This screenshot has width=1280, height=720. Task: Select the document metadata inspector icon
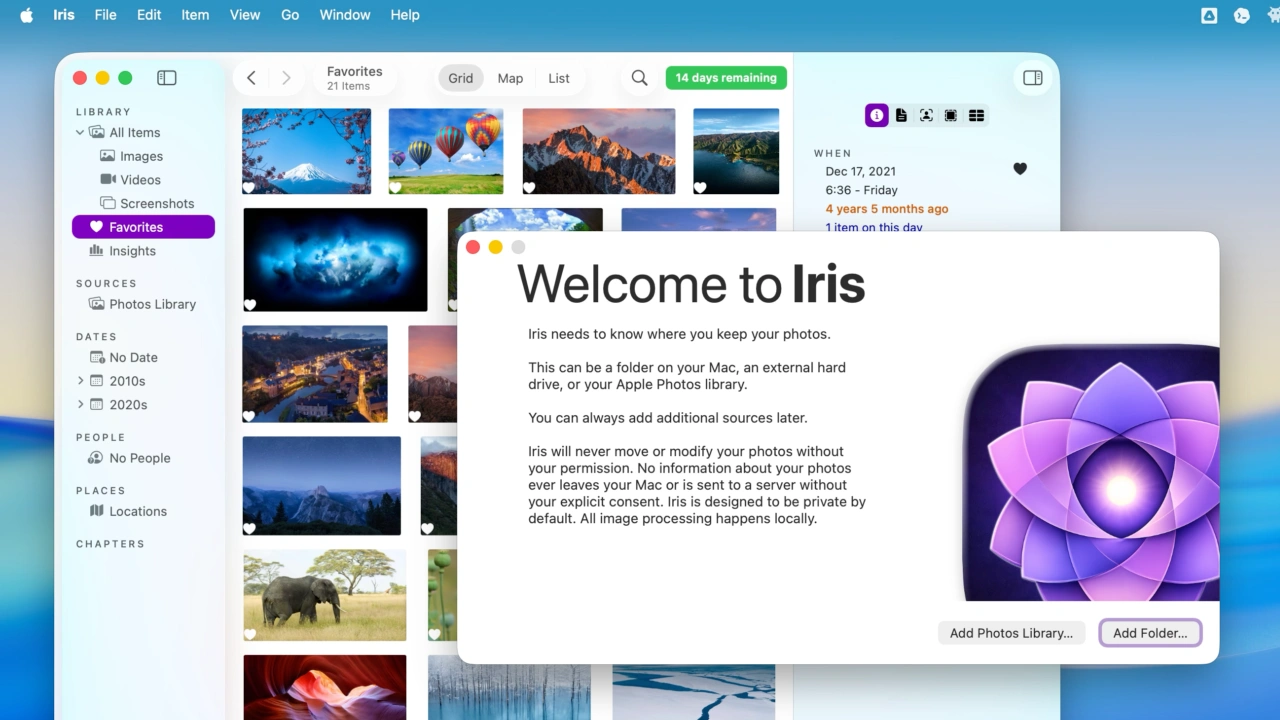901,116
